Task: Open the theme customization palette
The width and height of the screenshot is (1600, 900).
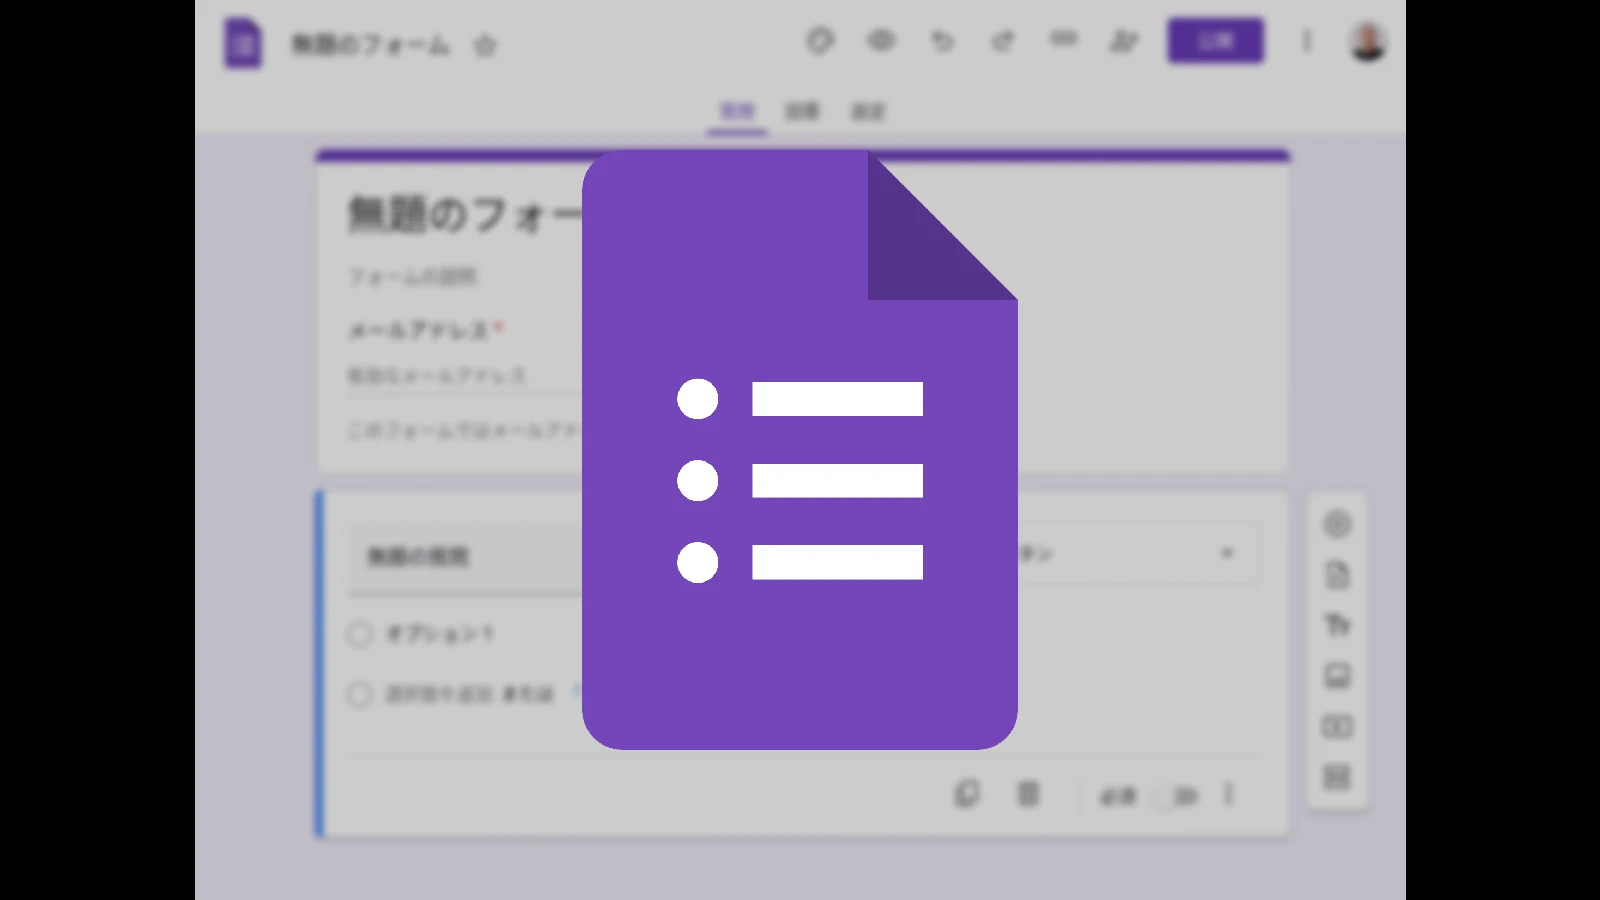Action: pos(820,41)
